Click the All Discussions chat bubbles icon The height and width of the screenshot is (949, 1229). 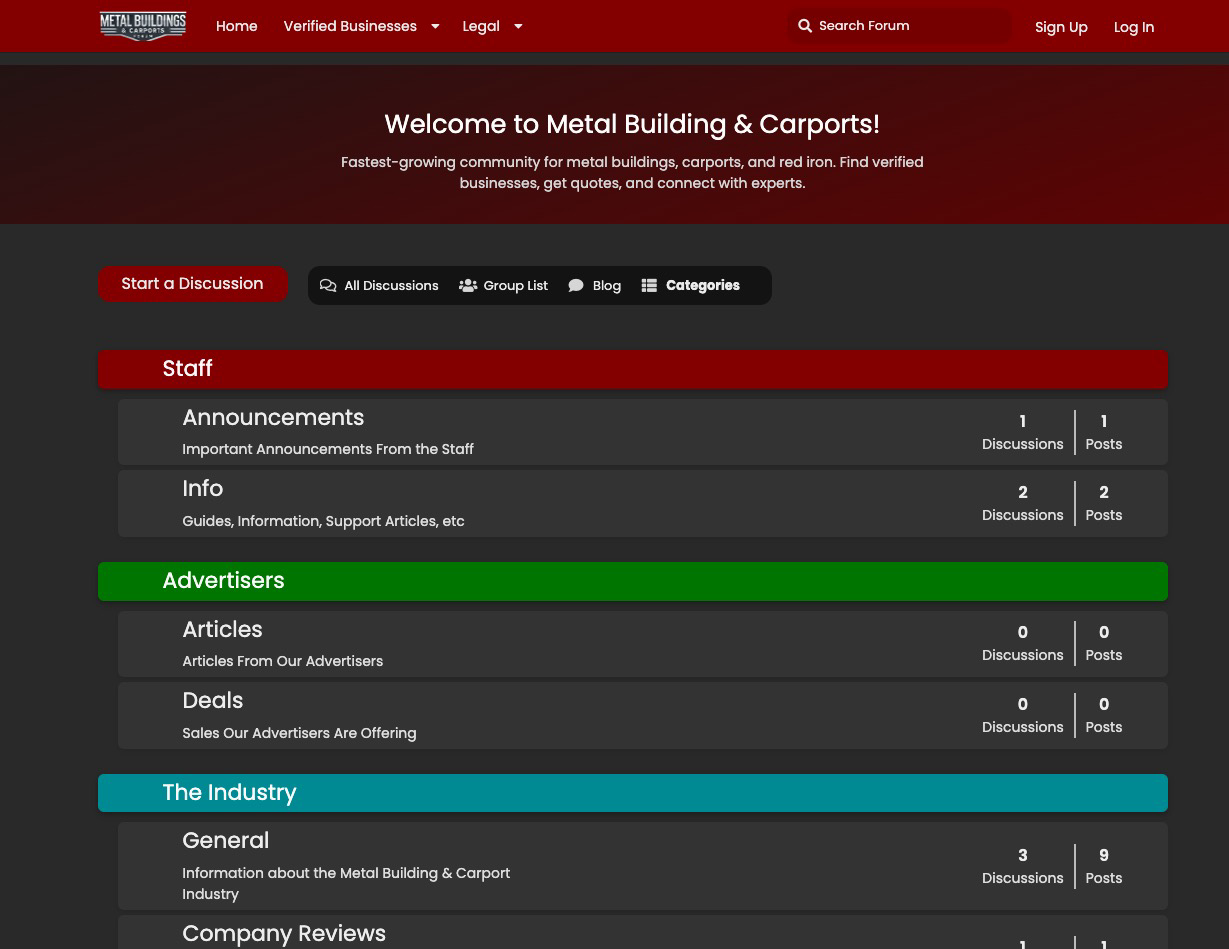point(328,286)
